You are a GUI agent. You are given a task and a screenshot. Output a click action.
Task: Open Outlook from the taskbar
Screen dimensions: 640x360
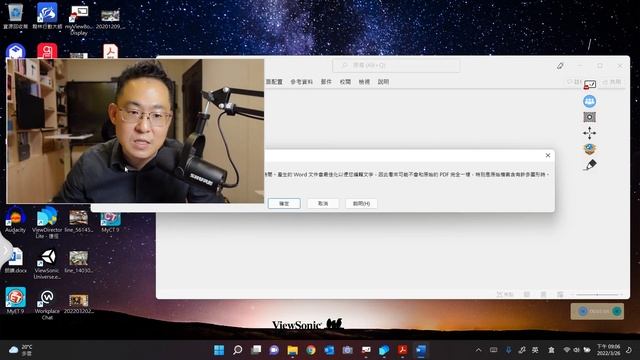(329, 350)
